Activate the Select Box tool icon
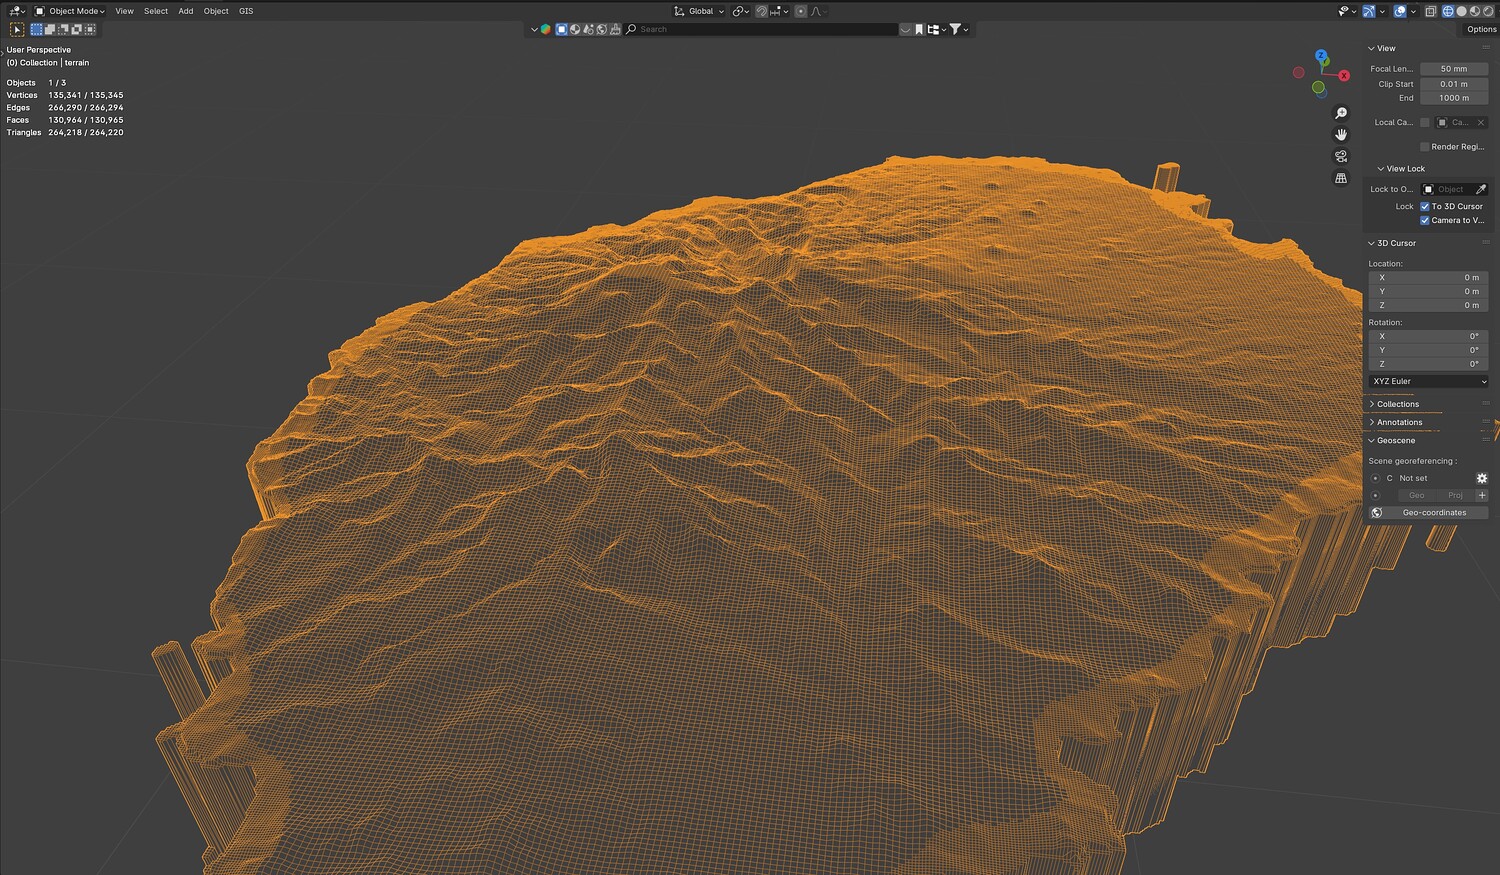 pyautogui.click(x=17, y=30)
